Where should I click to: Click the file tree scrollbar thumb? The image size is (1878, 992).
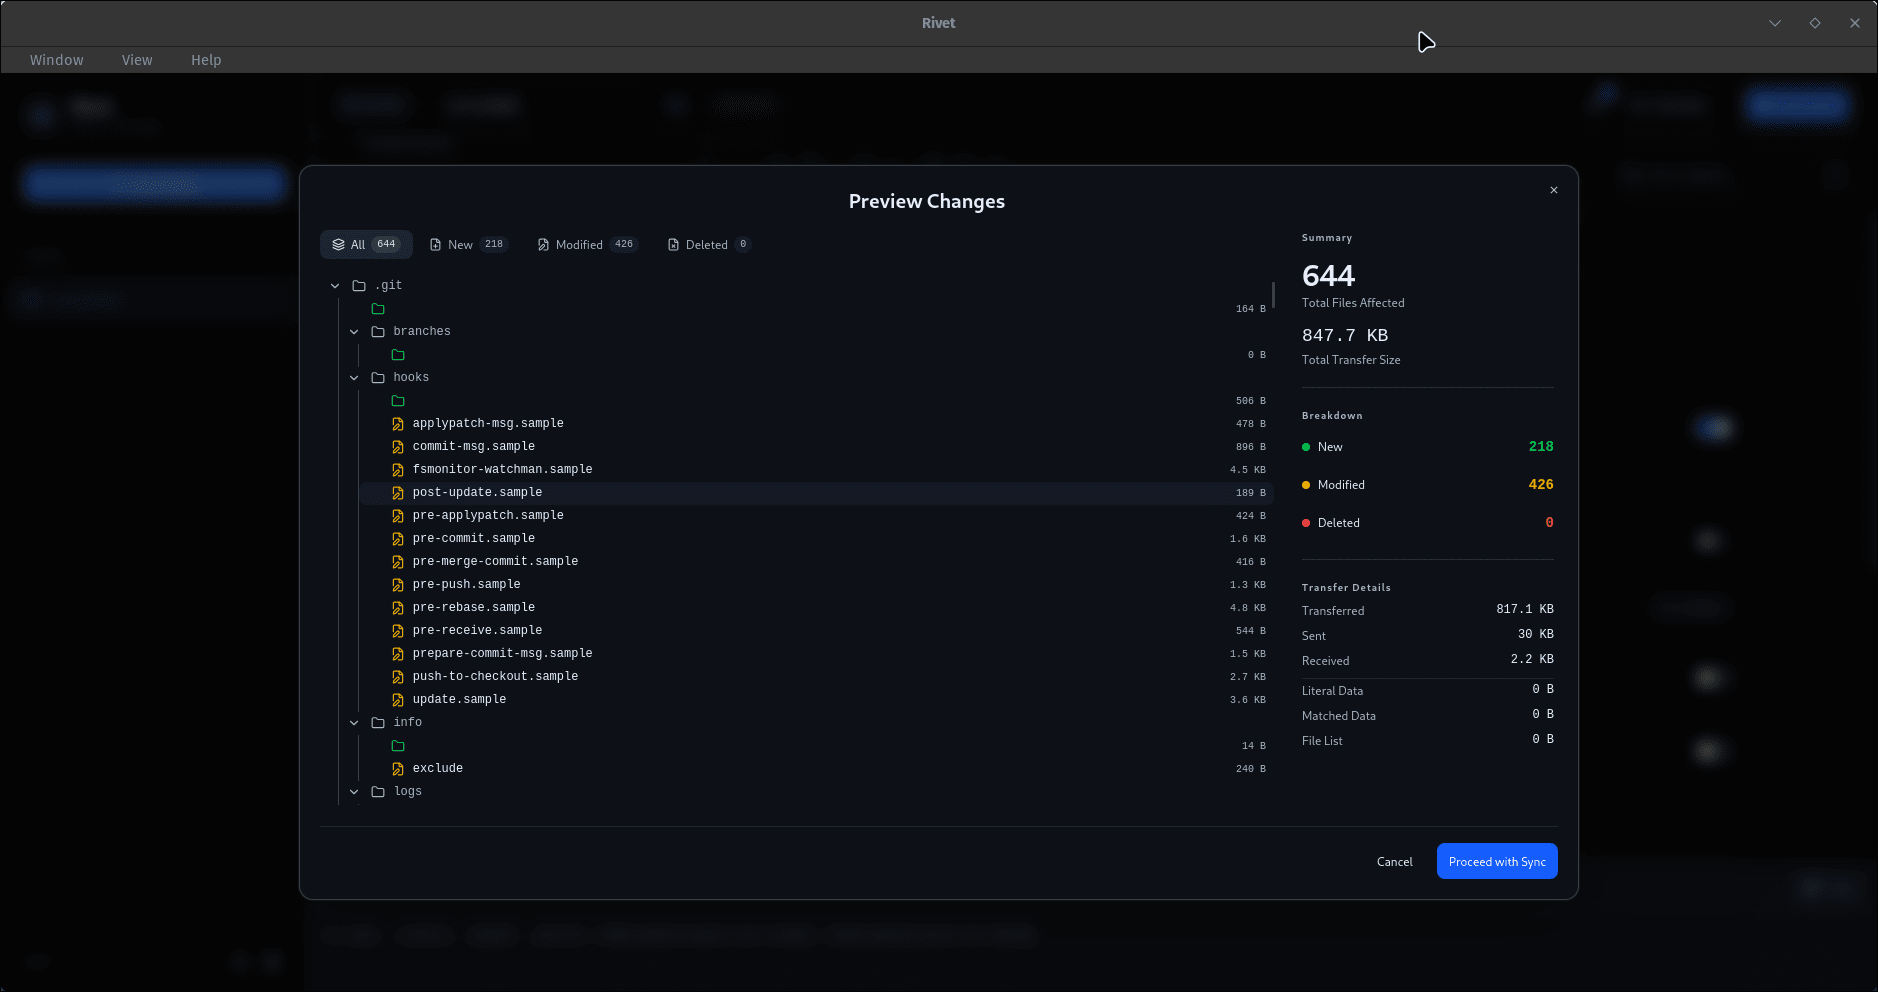point(1273,295)
